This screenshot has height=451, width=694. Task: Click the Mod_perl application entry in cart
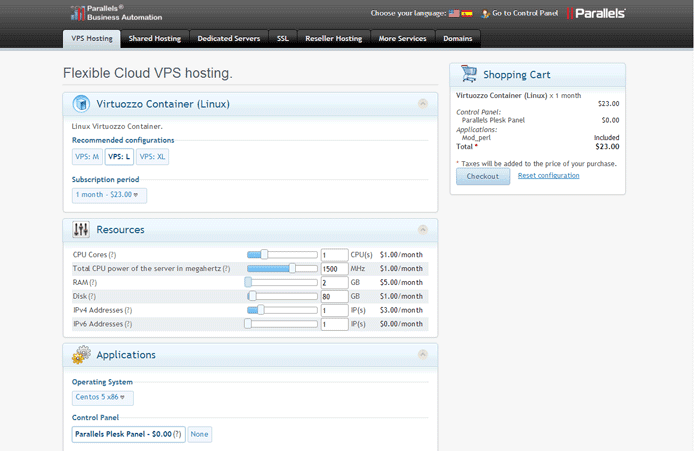point(476,138)
